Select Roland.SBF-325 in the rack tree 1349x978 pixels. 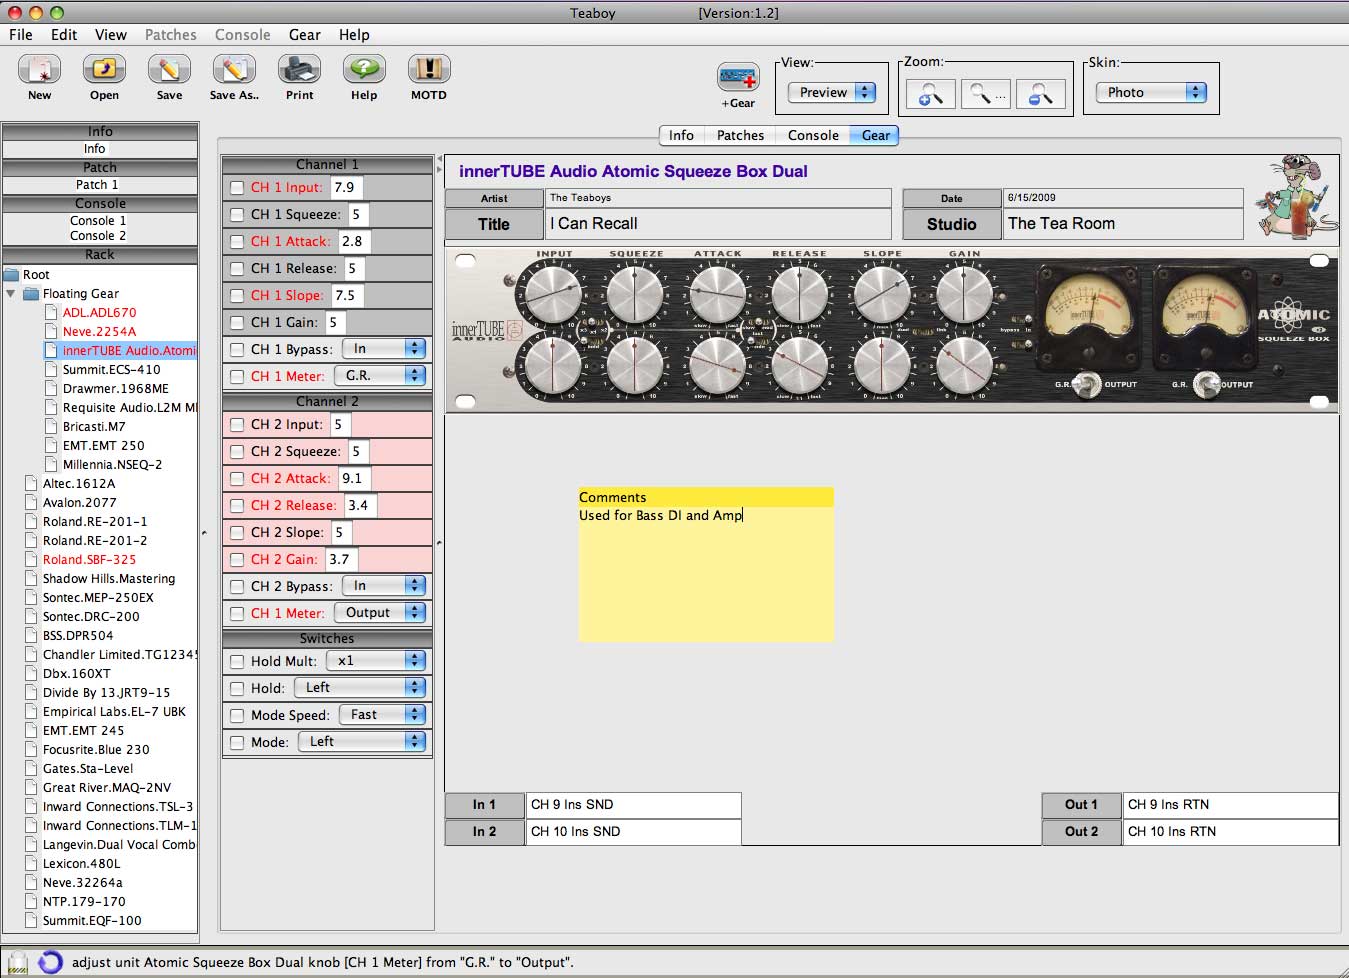(x=89, y=560)
